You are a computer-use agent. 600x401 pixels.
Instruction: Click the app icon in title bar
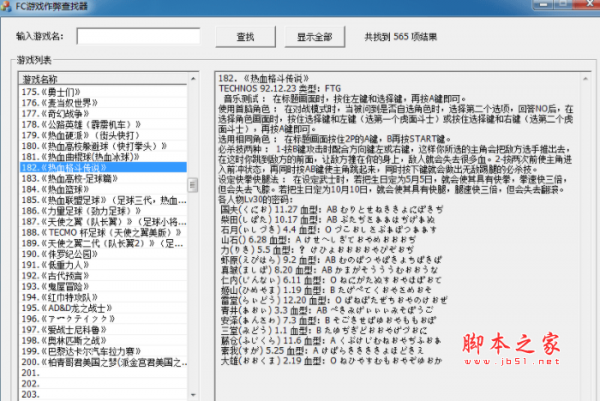[5, 6]
